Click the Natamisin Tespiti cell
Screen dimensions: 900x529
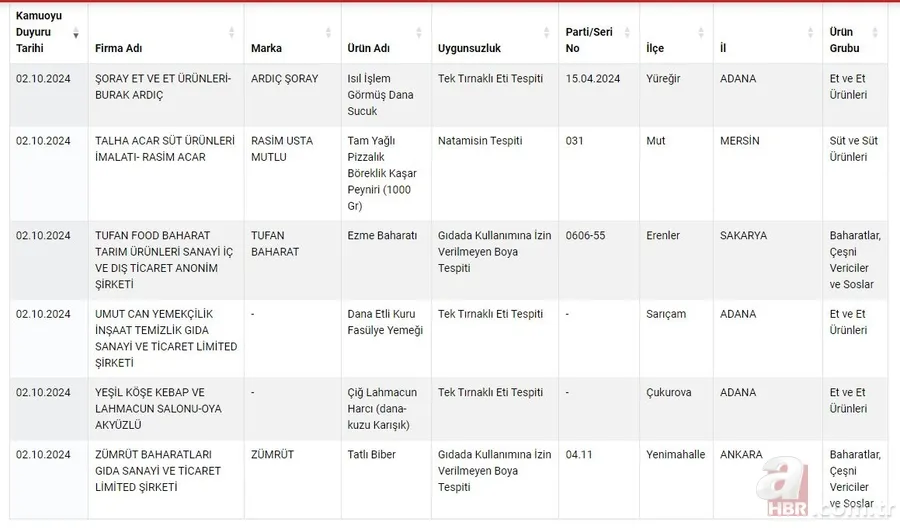(x=480, y=141)
